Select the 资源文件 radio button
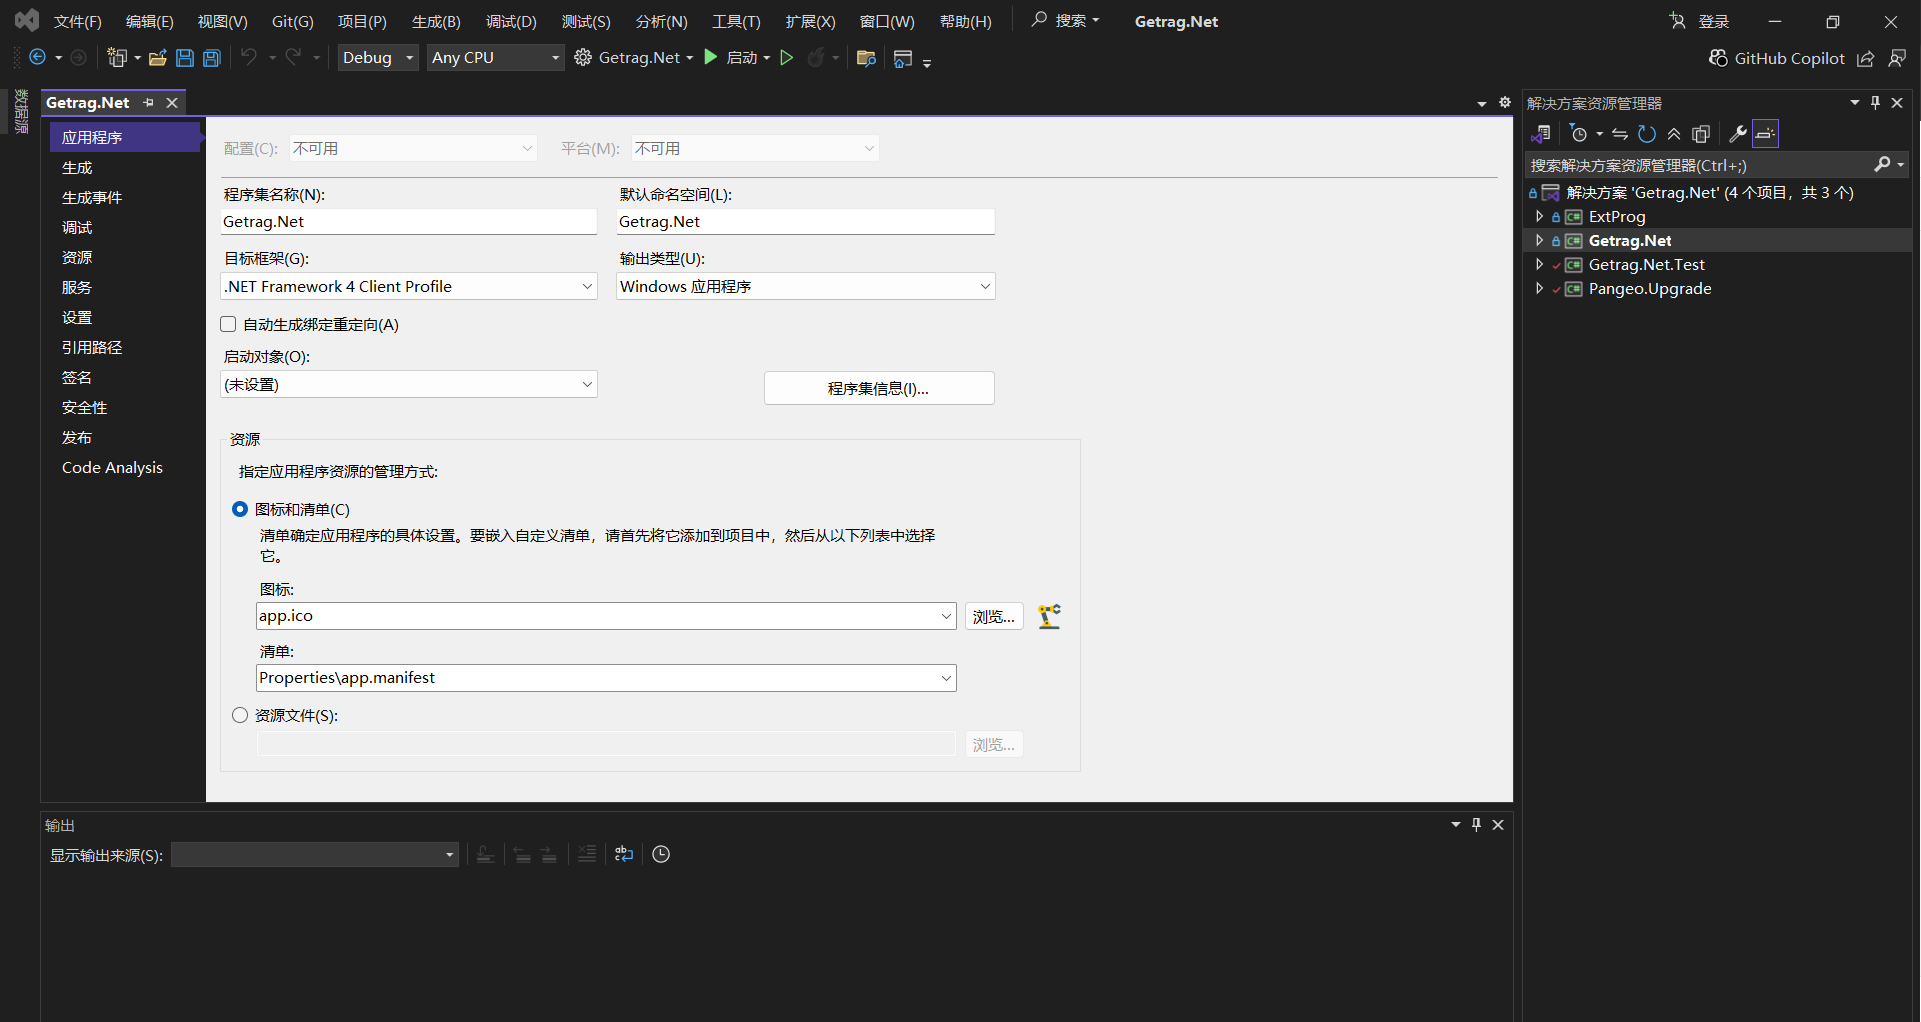This screenshot has height=1022, width=1921. pyautogui.click(x=240, y=715)
